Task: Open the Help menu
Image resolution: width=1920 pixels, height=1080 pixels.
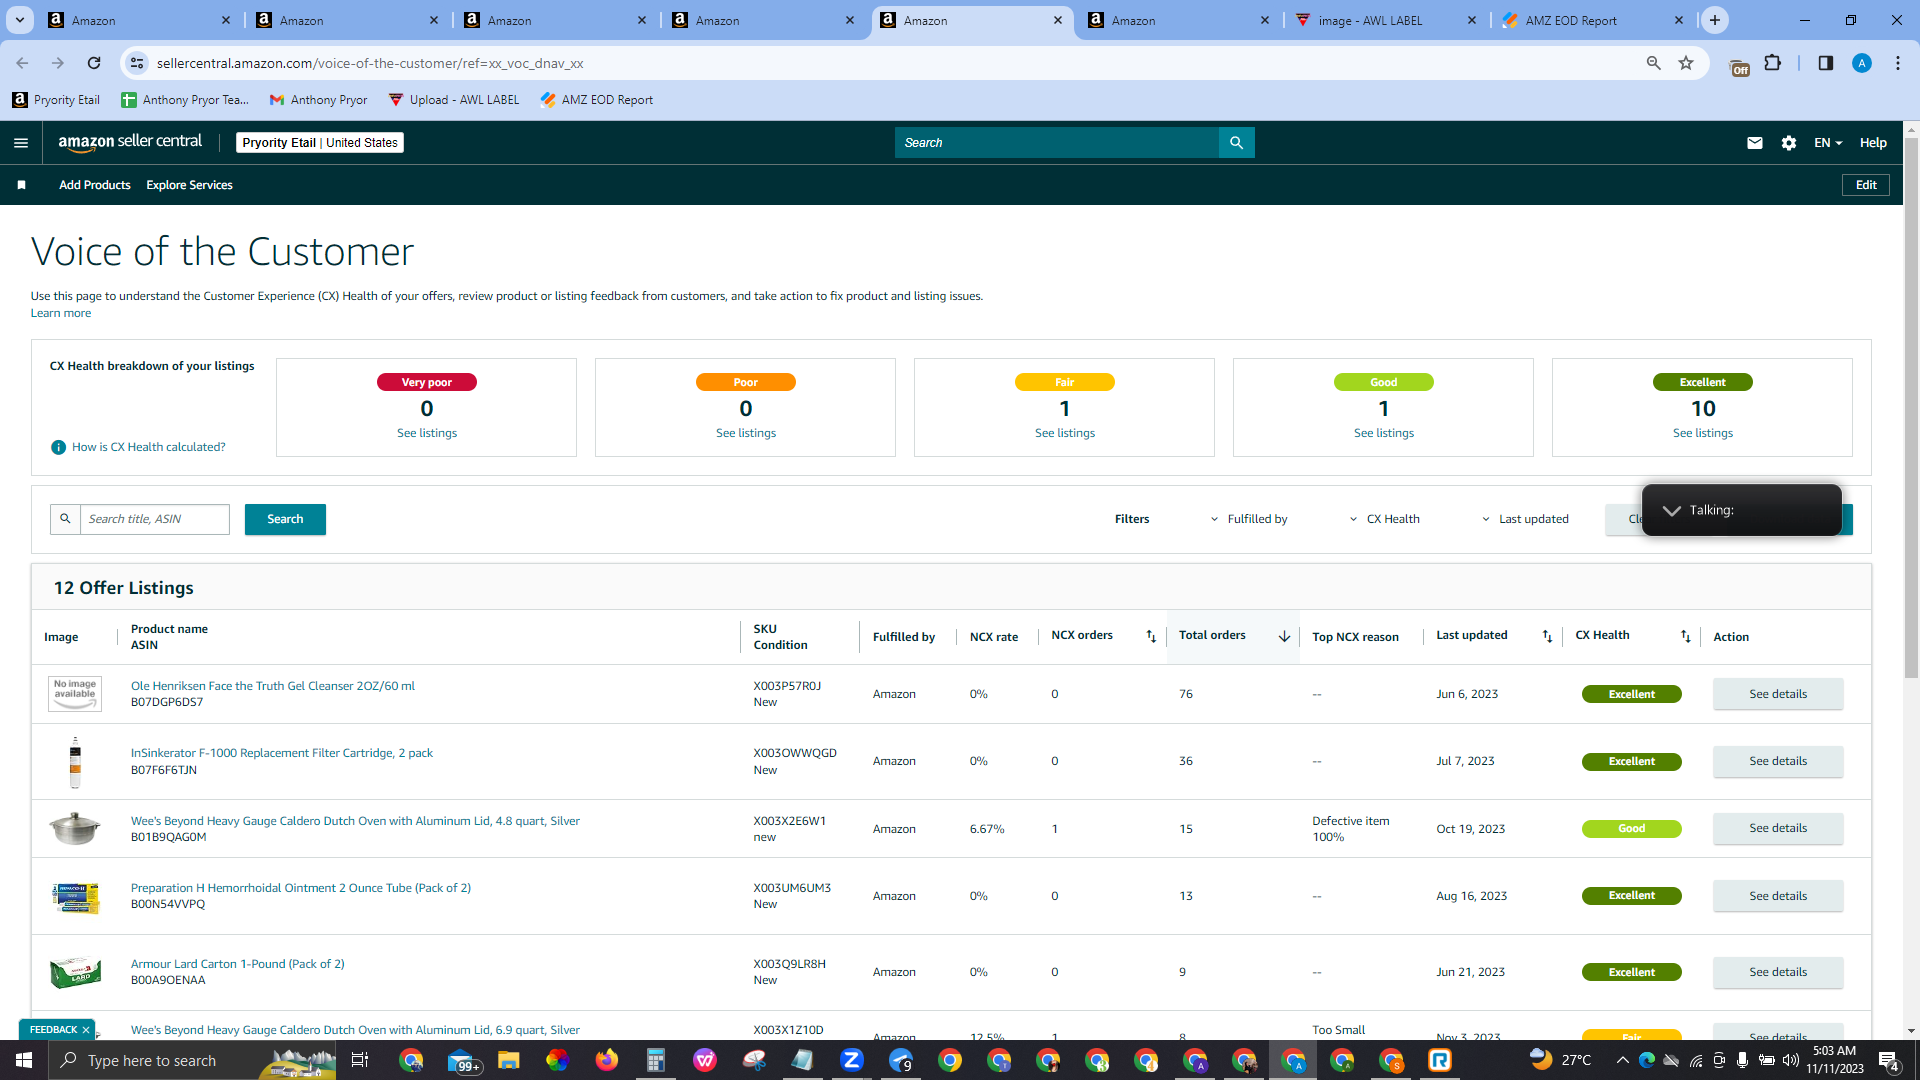Action: pos(1873,143)
